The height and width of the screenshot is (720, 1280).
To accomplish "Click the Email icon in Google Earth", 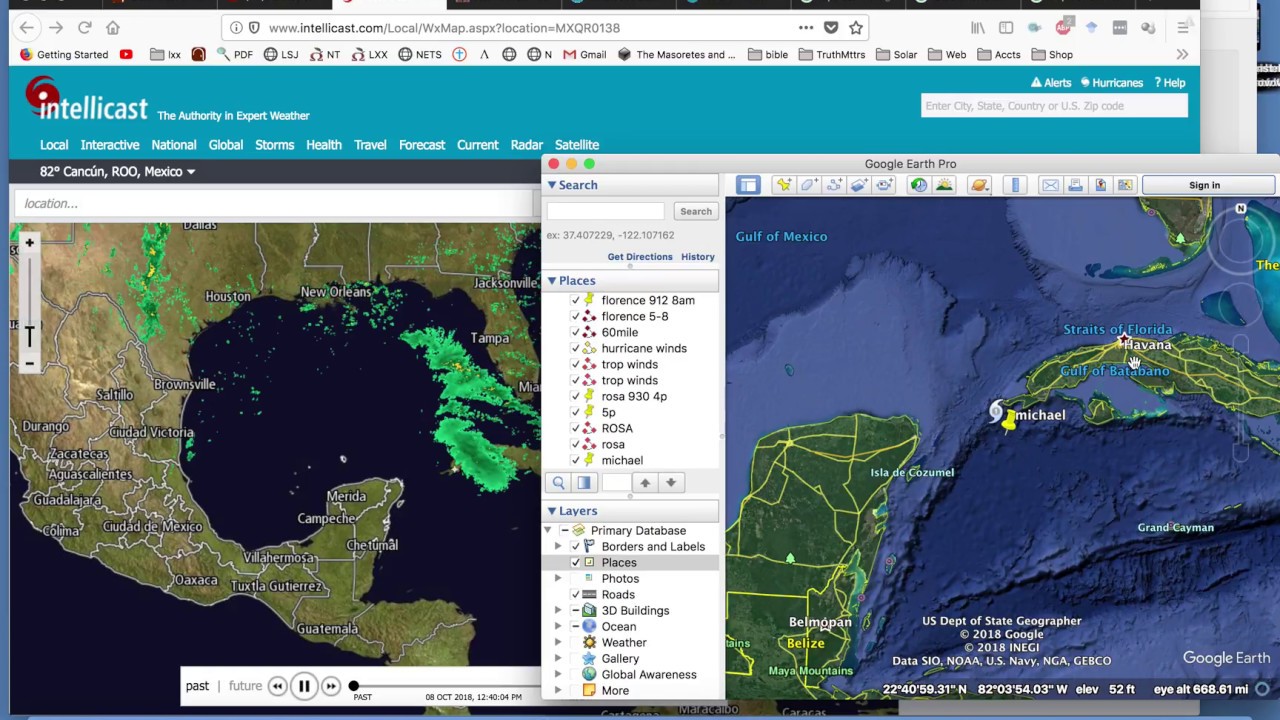I will click(x=1050, y=185).
